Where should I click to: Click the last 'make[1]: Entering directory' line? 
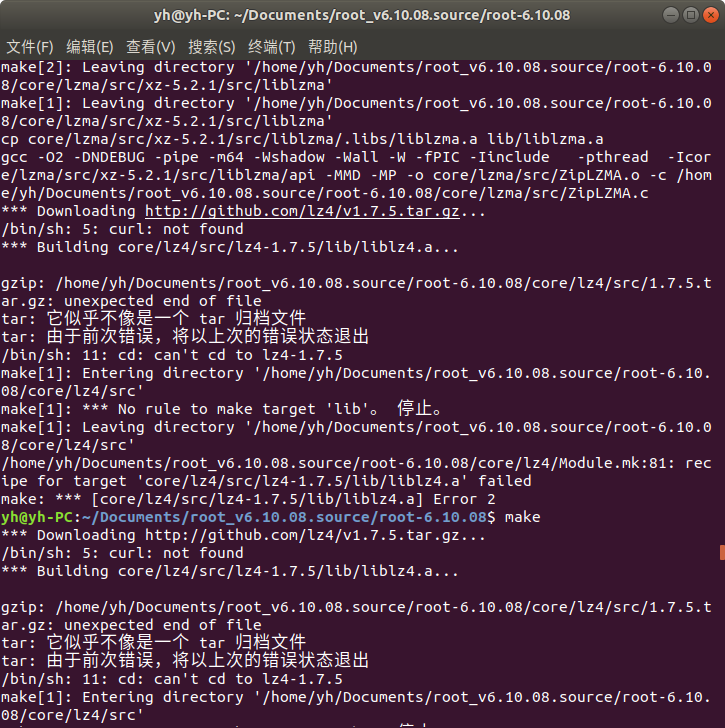coord(356,706)
